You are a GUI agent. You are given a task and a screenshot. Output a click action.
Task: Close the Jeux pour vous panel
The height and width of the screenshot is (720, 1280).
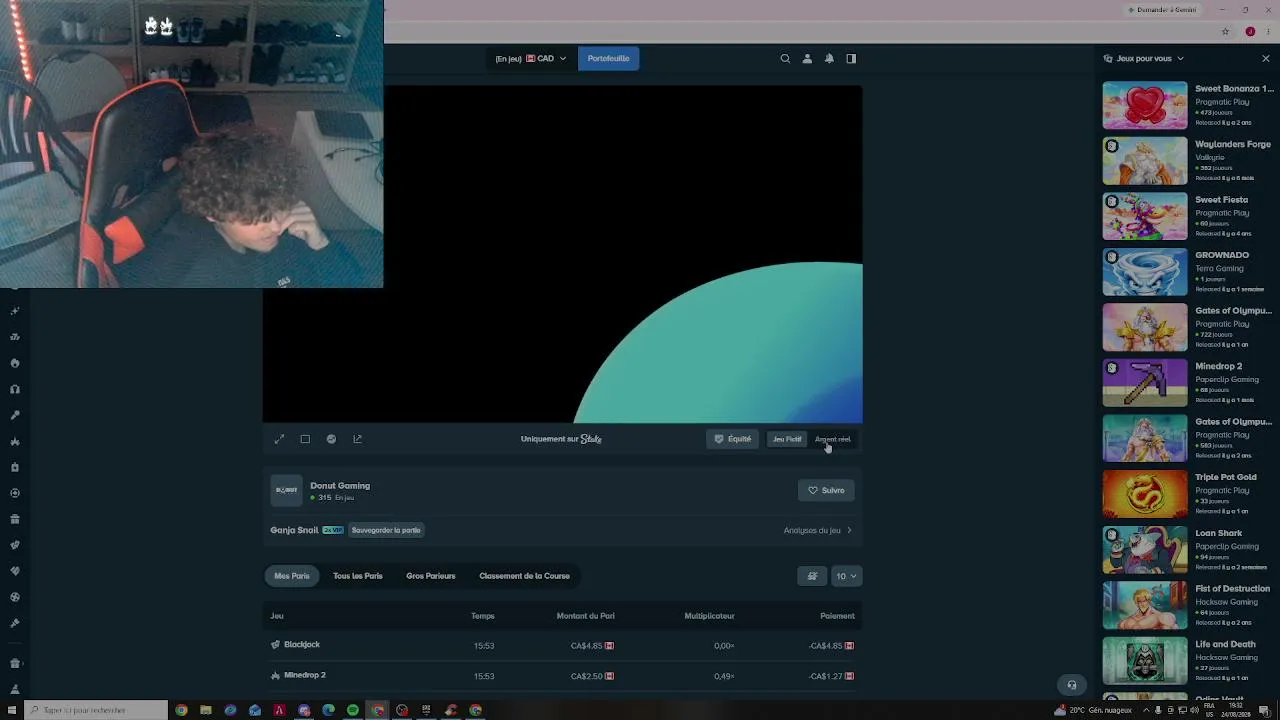click(1265, 59)
